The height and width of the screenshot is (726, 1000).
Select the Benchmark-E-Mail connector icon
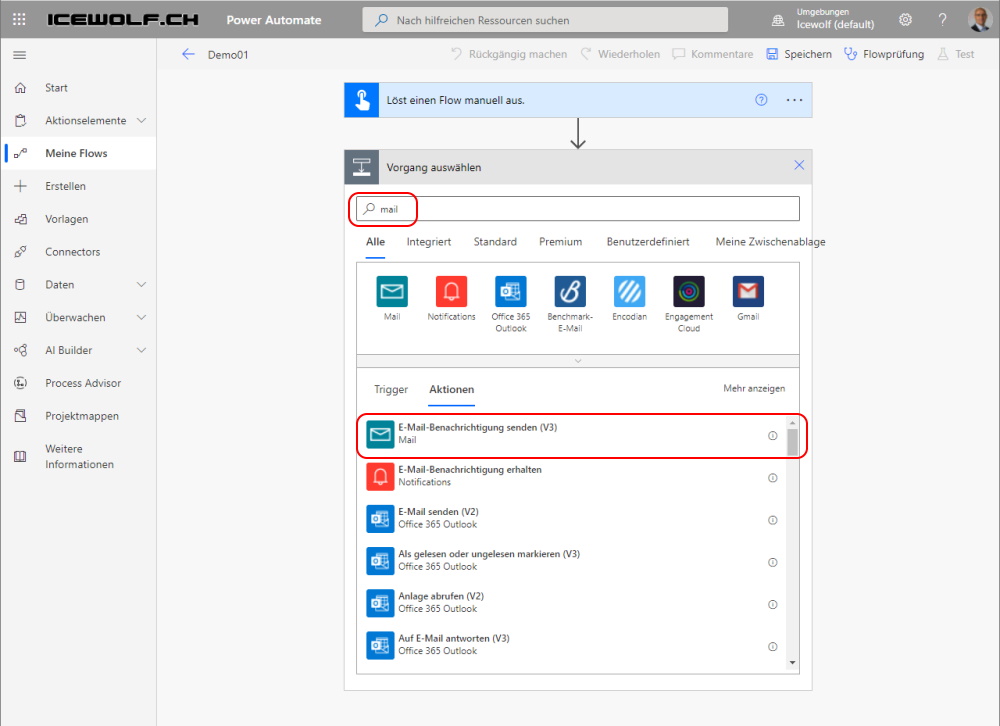click(x=570, y=292)
